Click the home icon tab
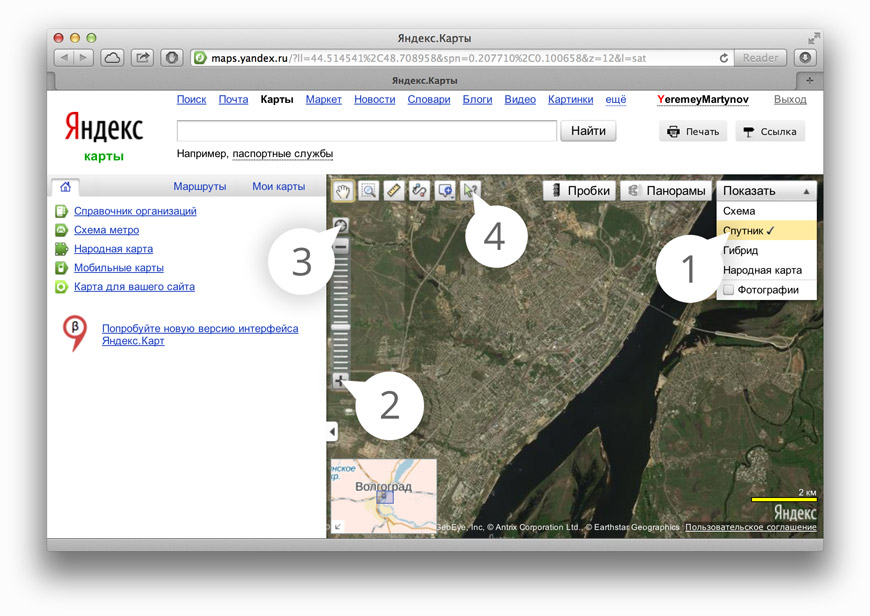Viewport: 870px width, 616px height. pos(65,186)
